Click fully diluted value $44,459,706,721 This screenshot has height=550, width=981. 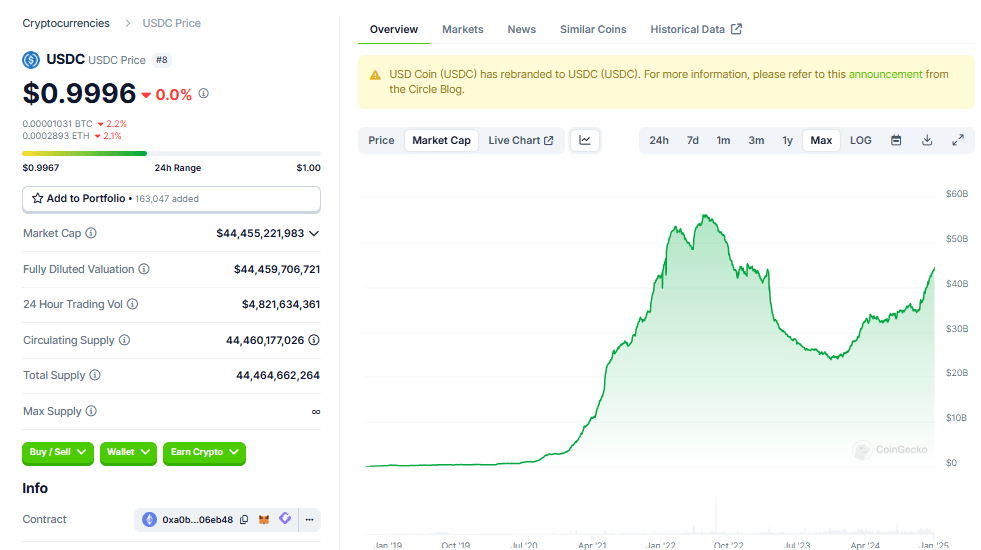click(x=277, y=269)
